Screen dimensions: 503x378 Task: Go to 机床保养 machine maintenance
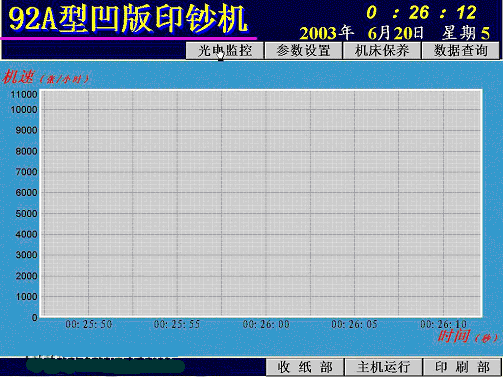click(x=382, y=51)
